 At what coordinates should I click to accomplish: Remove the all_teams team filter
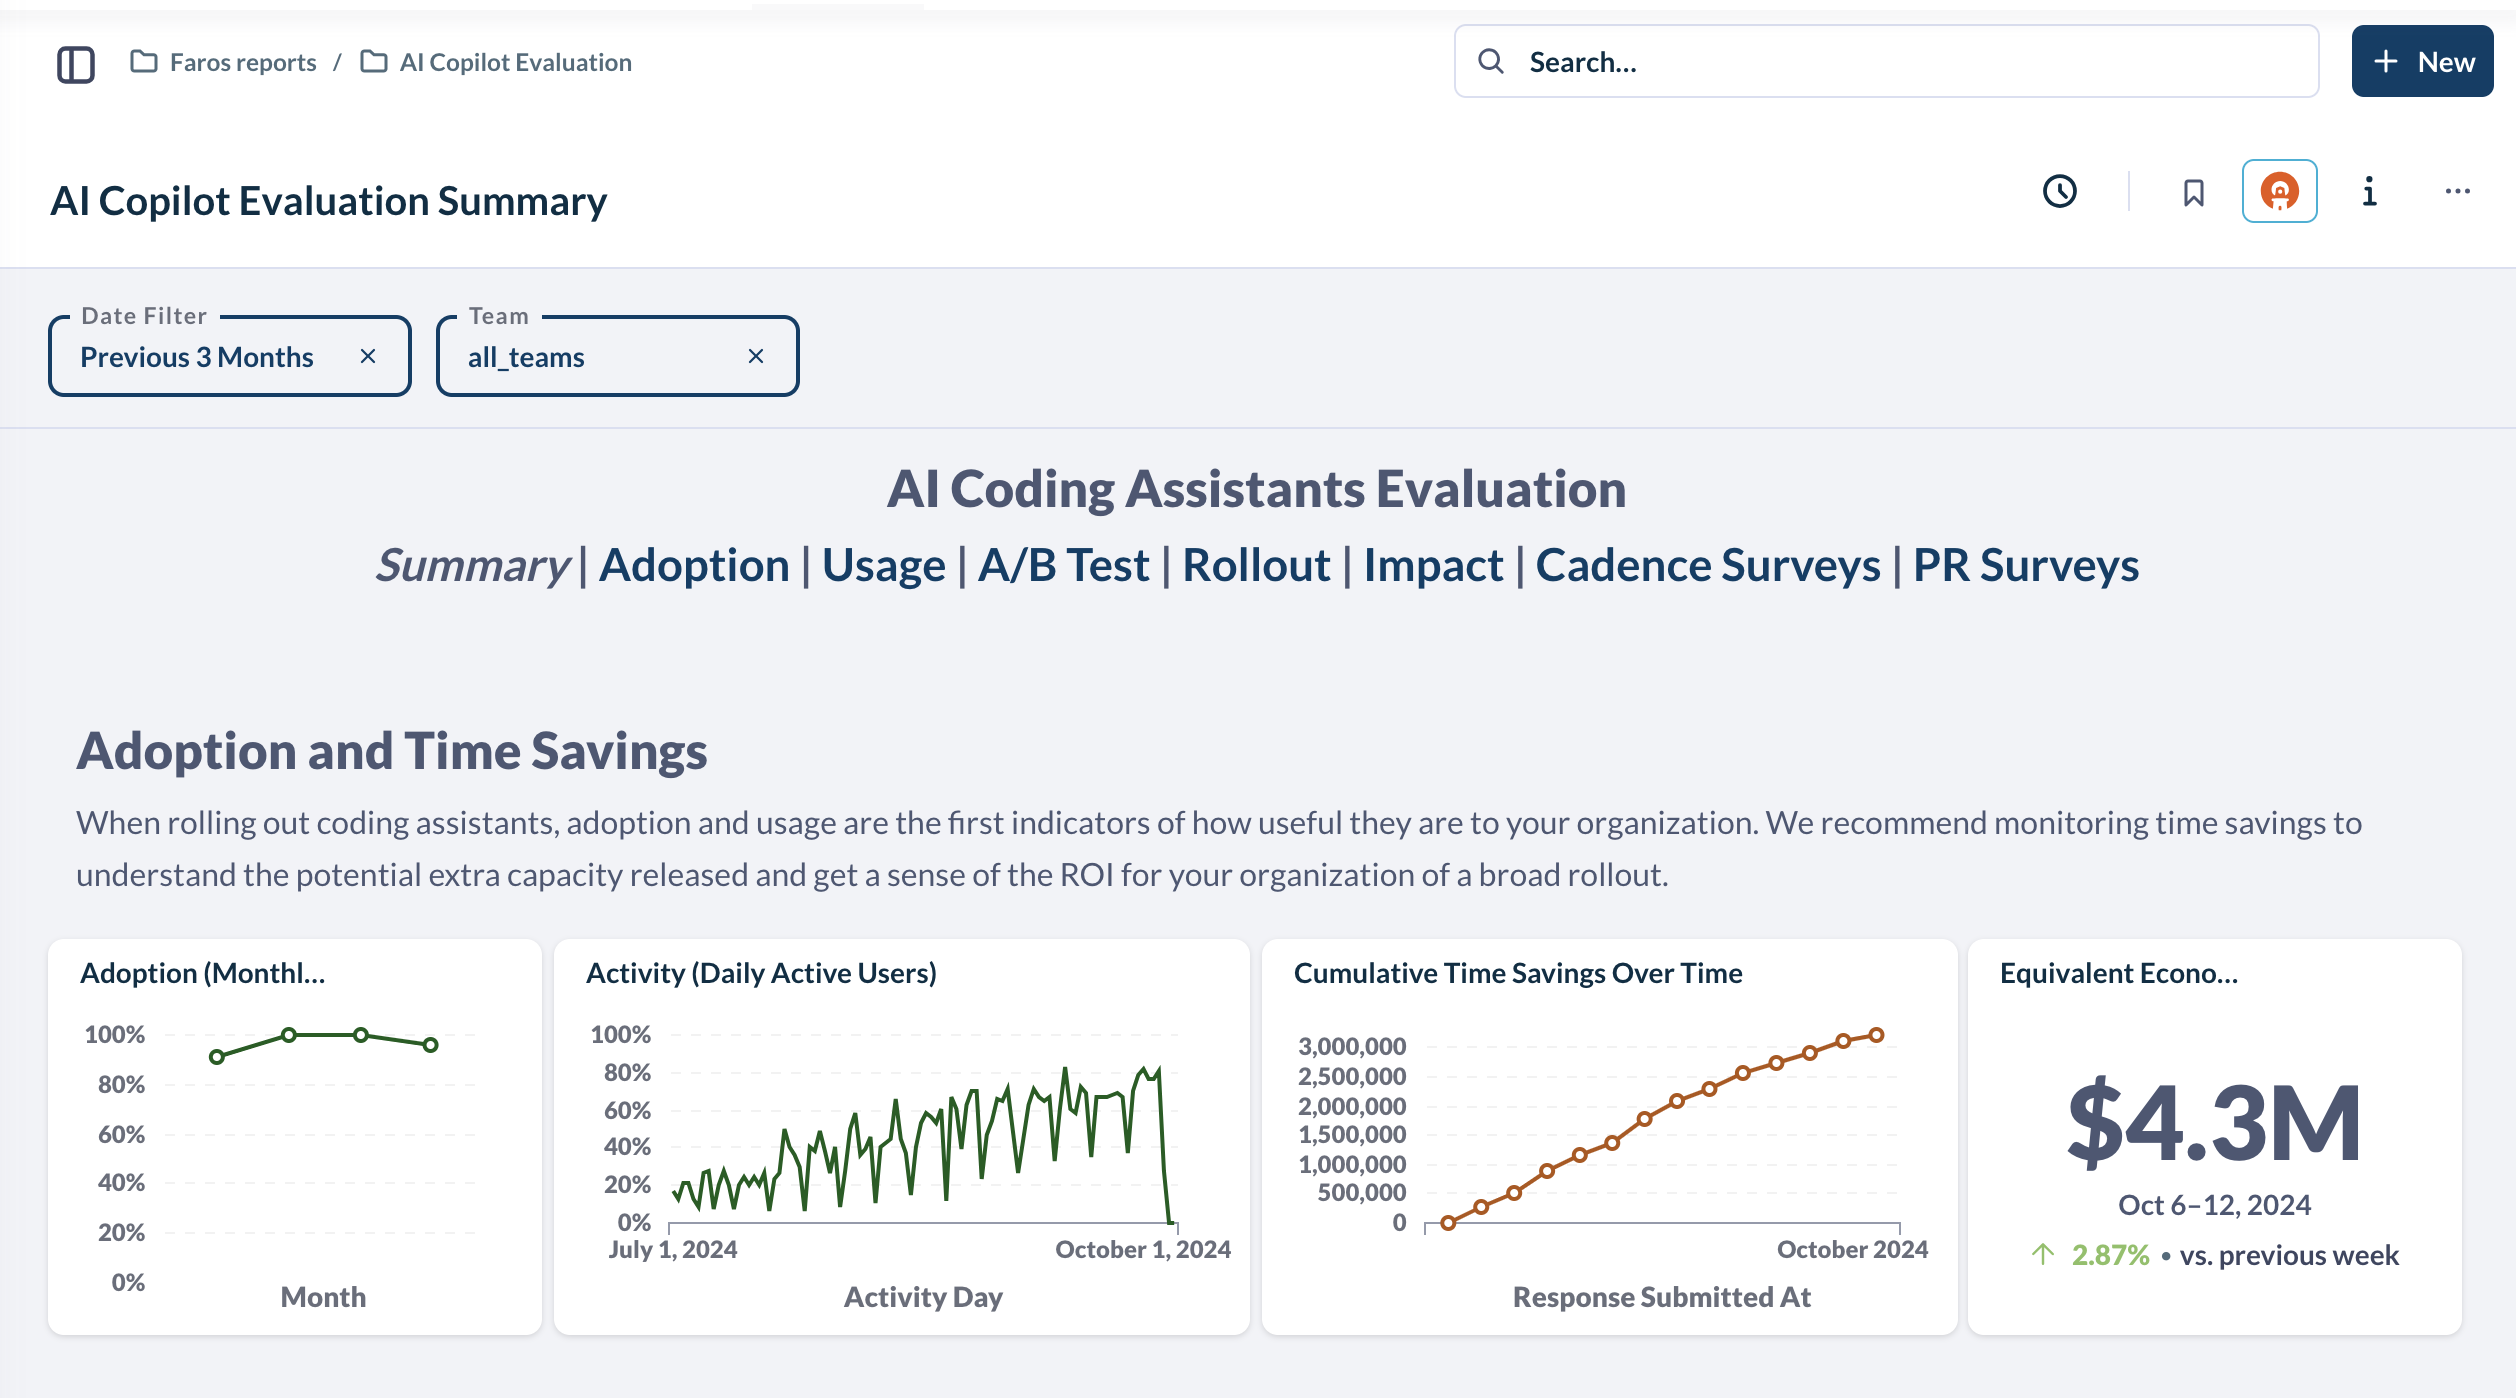[x=754, y=356]
